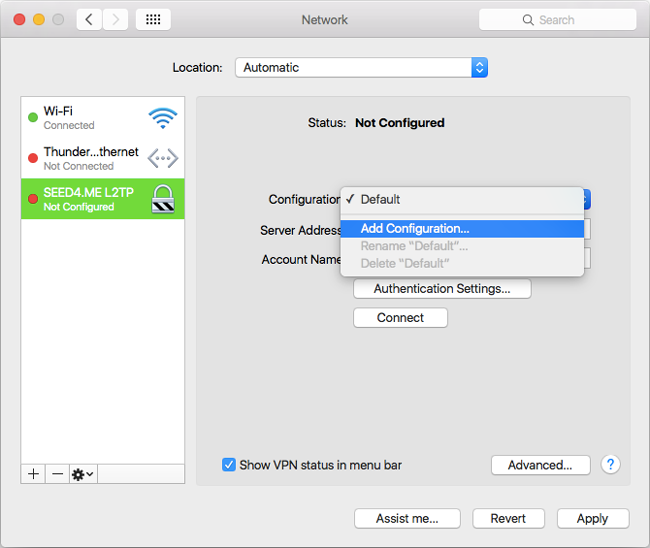Toggle Show VPN status in menu bar
This screenshot has width=650, height=548.
click(x=229, y=465)
